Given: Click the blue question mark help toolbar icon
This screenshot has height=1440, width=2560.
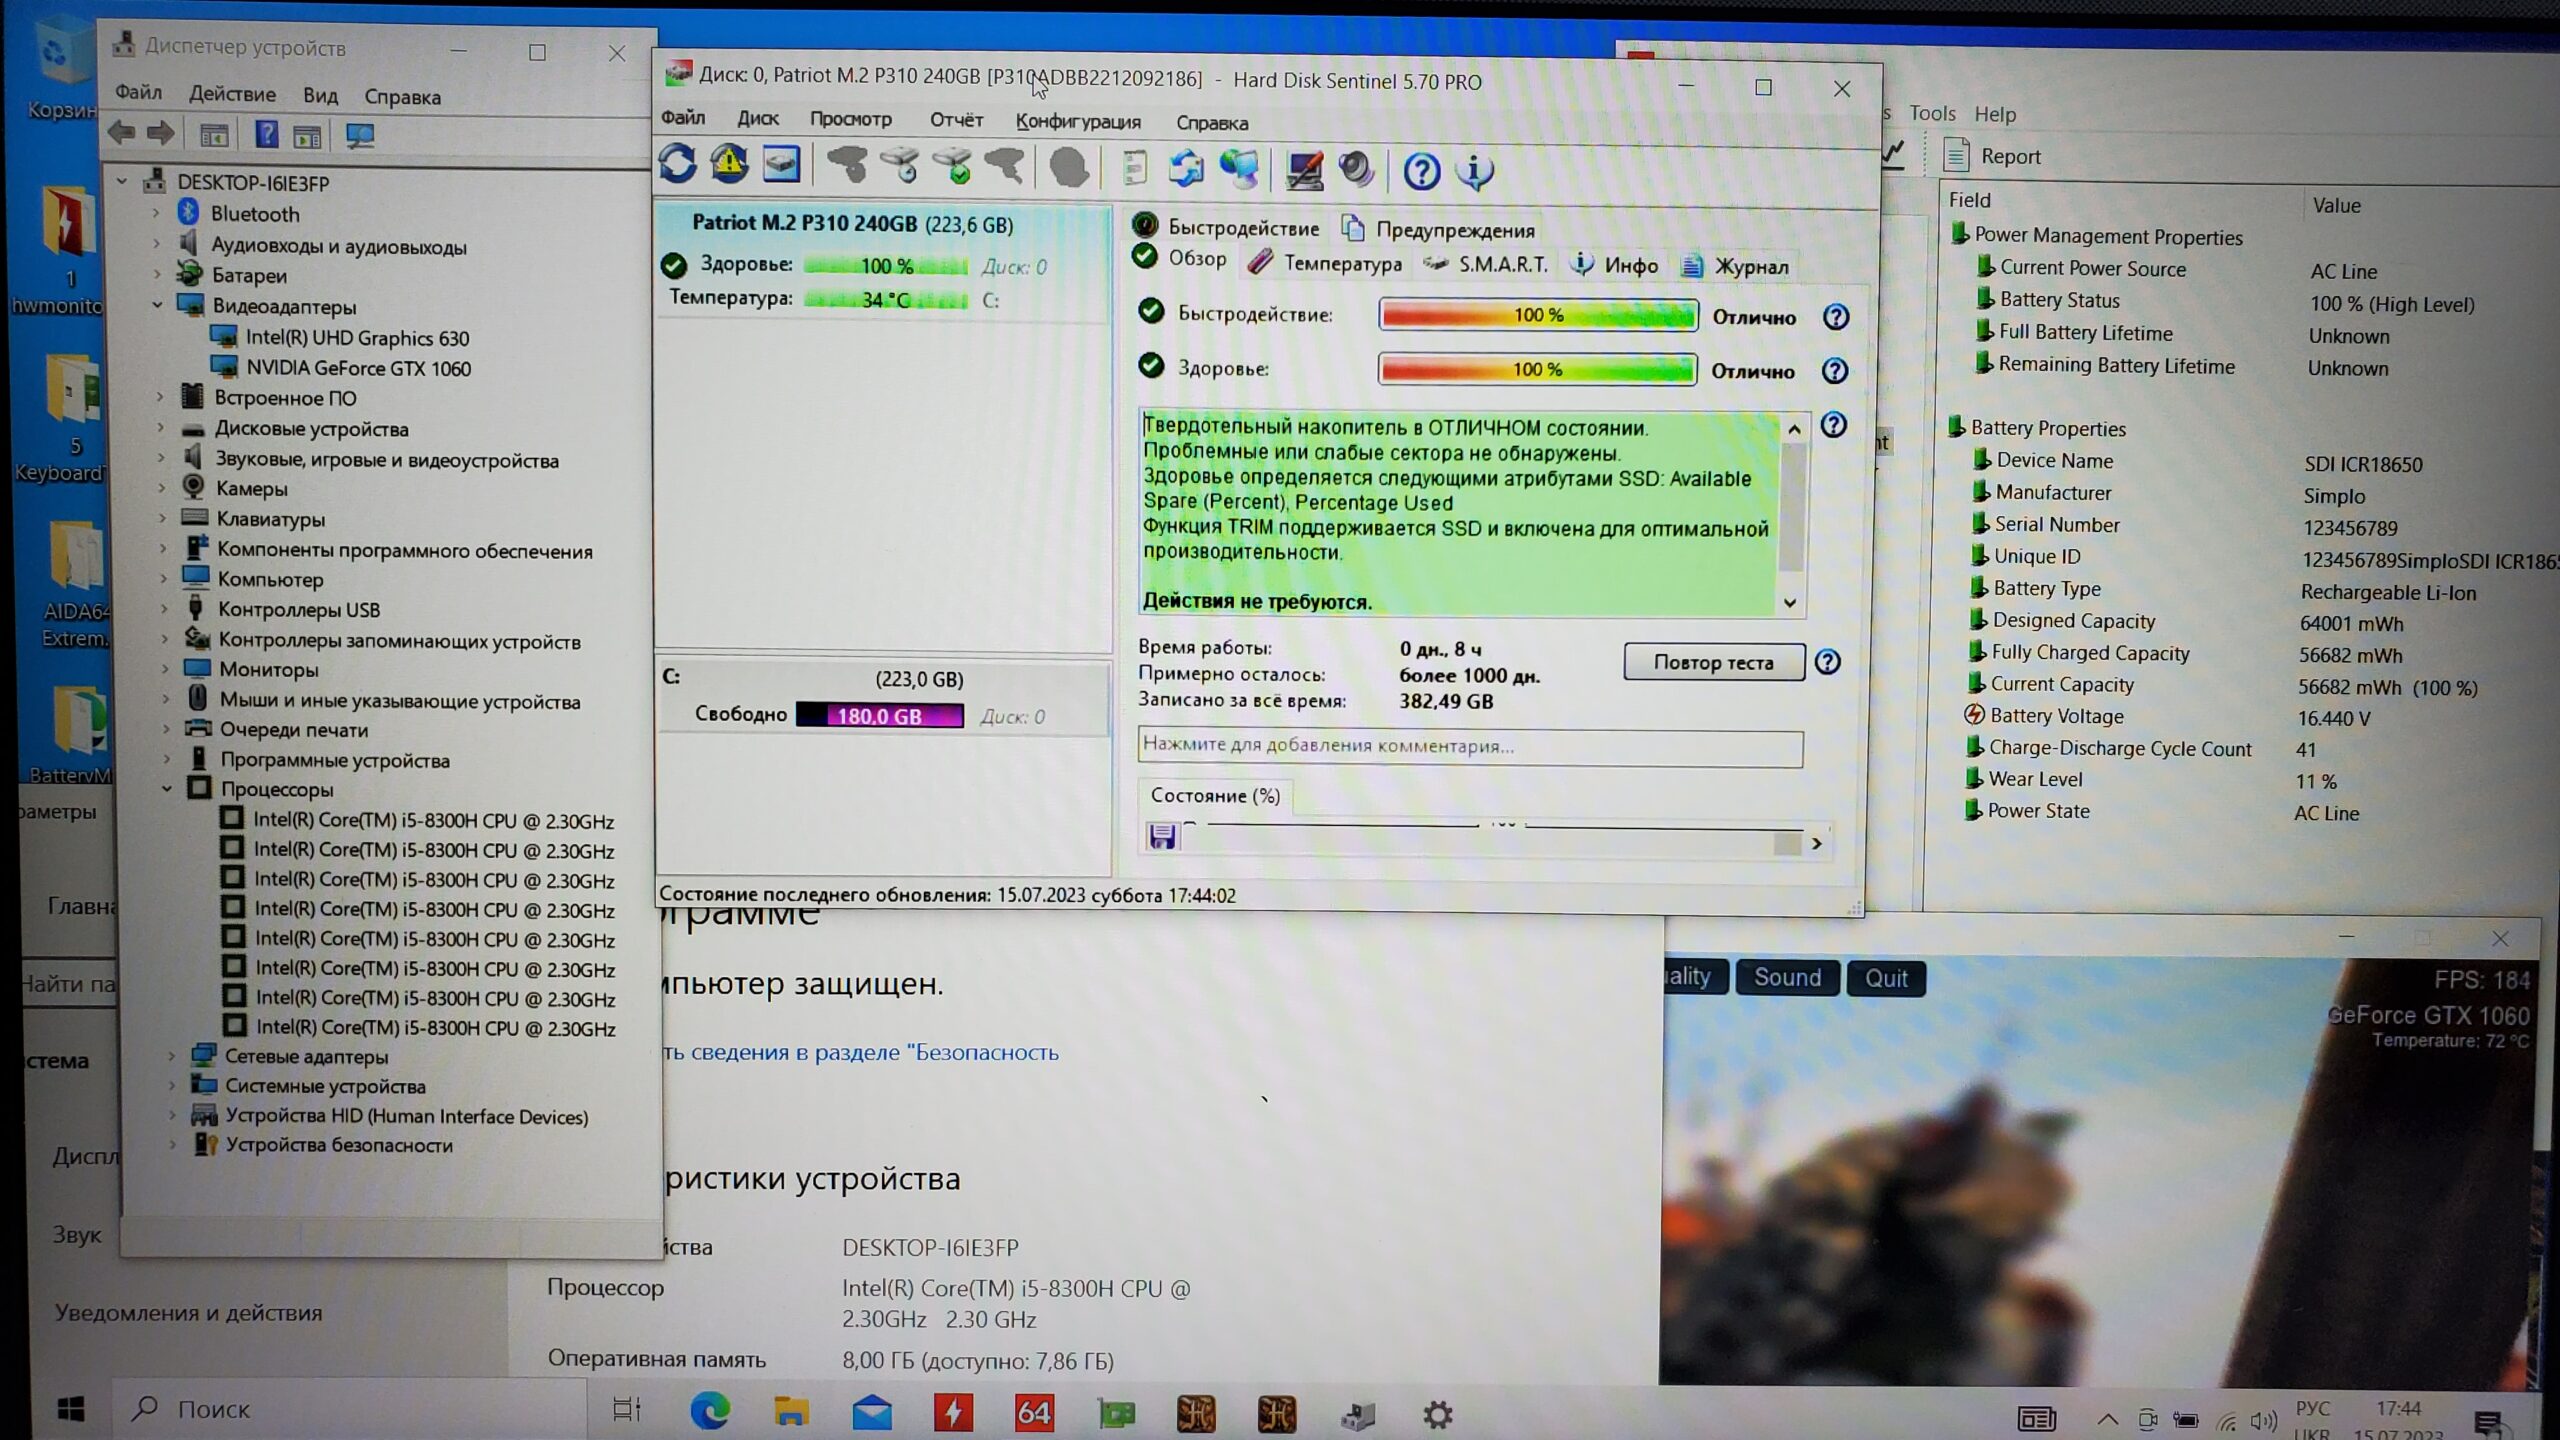Looking at the screenshot, I should coord(1421,171).
